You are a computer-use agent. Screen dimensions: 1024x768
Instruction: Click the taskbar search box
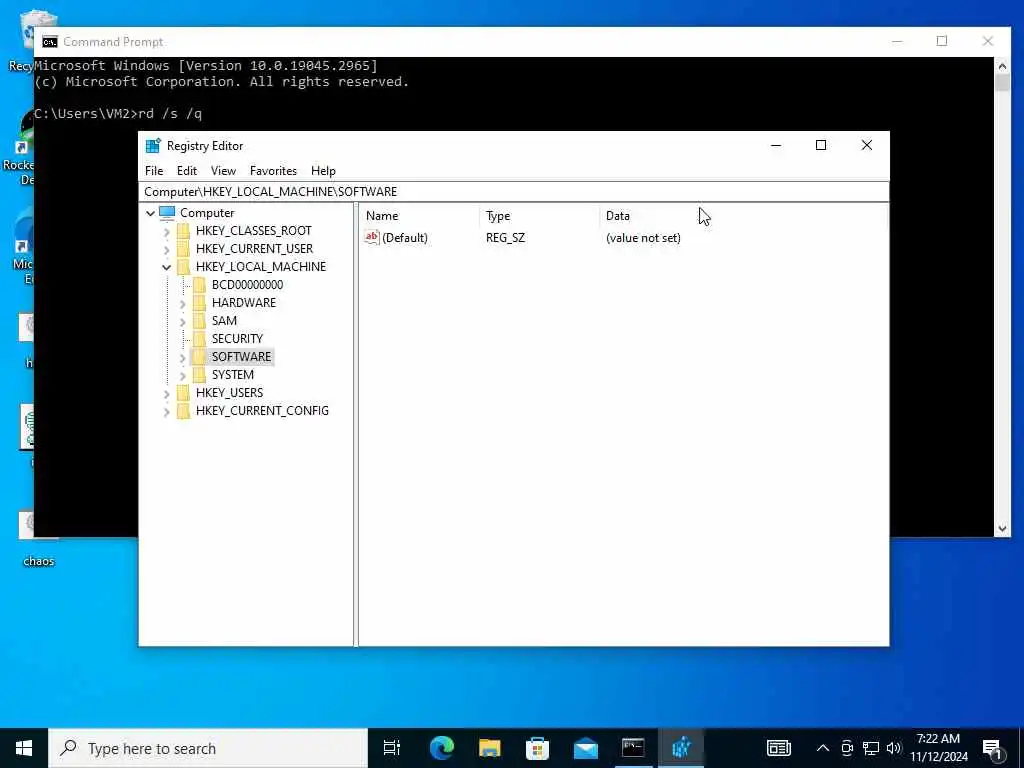[x=208, y=748]
